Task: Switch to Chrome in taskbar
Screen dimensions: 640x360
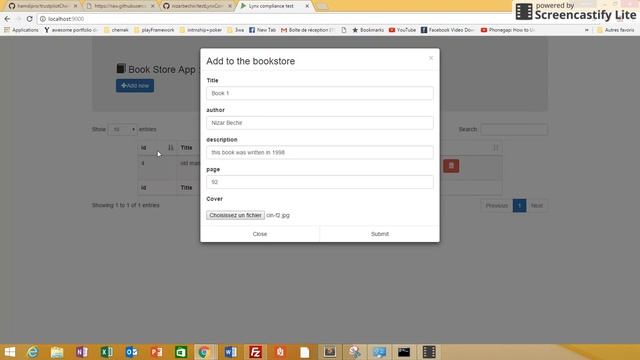Action: tap(204, 352)
